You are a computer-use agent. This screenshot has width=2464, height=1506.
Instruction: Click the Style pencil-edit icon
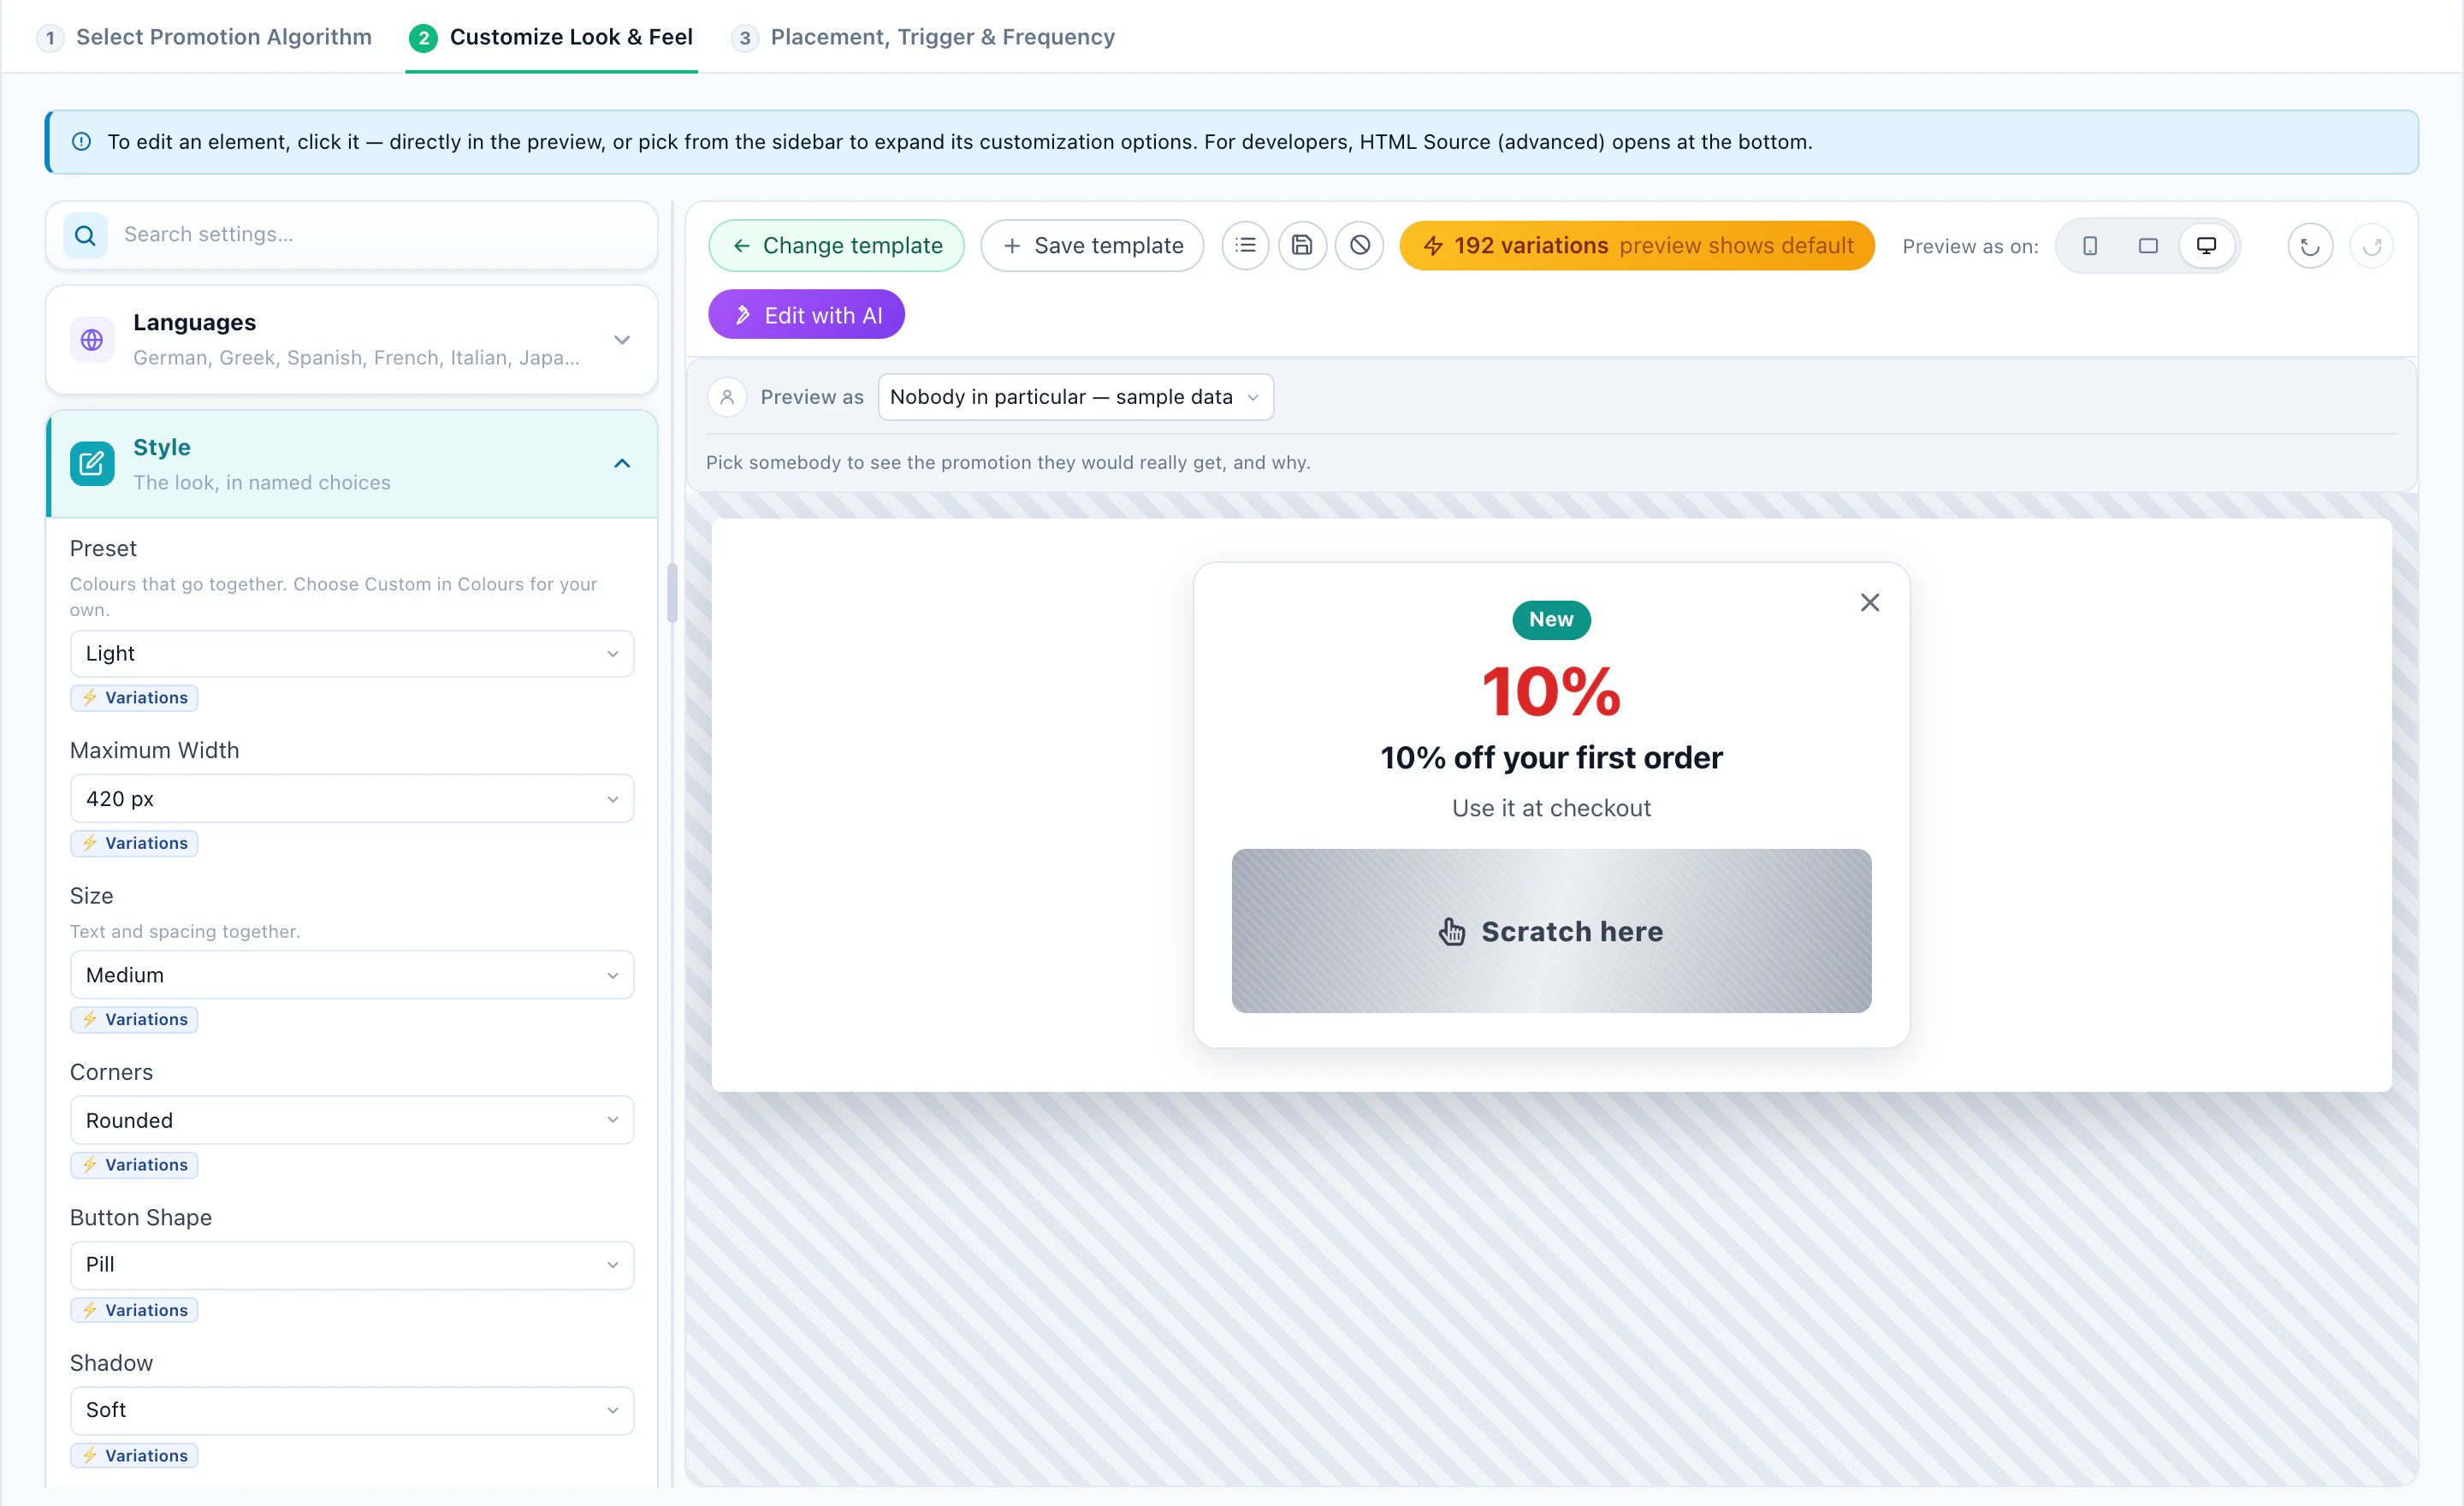92,464
